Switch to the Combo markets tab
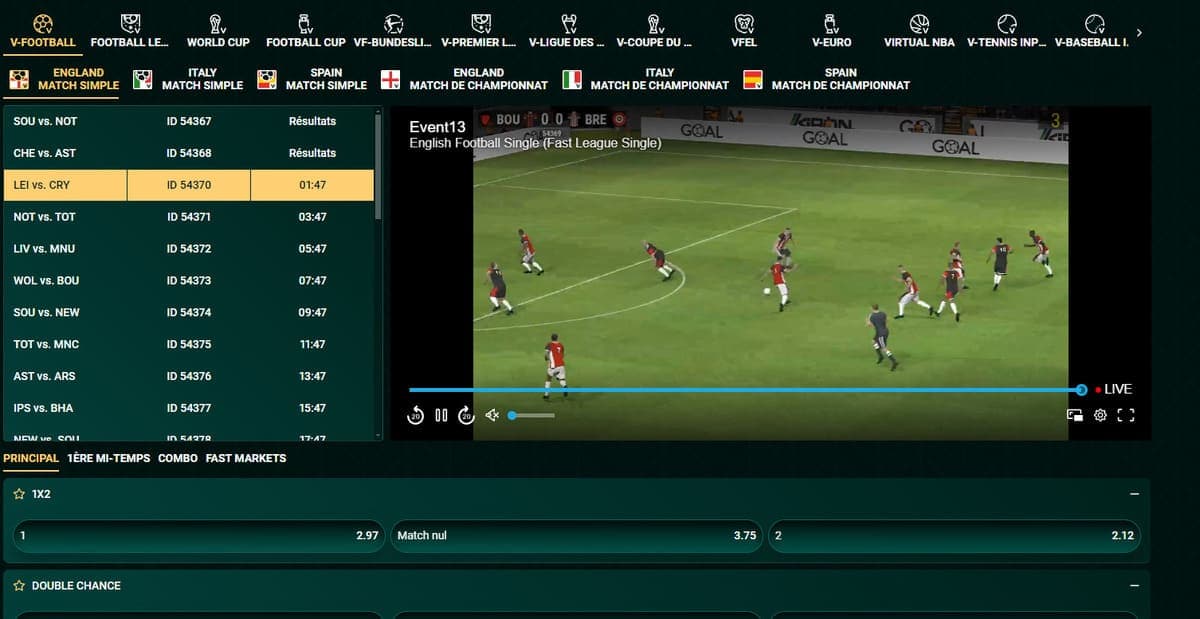Screen dimensions: 1200x619 click(x=178, y=458)
